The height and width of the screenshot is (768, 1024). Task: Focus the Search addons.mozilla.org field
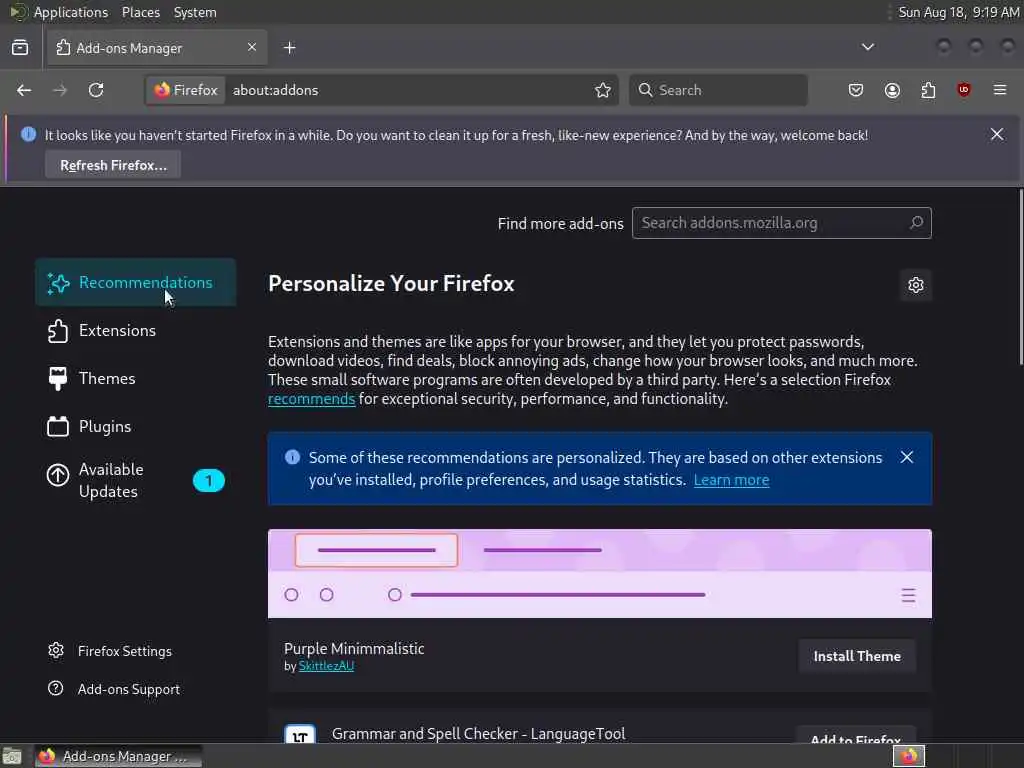pos(782,223)
